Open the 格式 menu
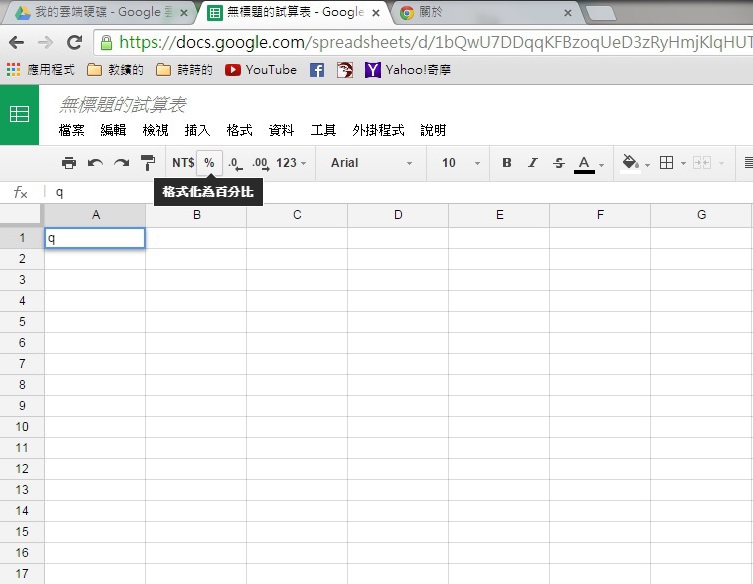This screenshot has width=753, height=584. 239,130
